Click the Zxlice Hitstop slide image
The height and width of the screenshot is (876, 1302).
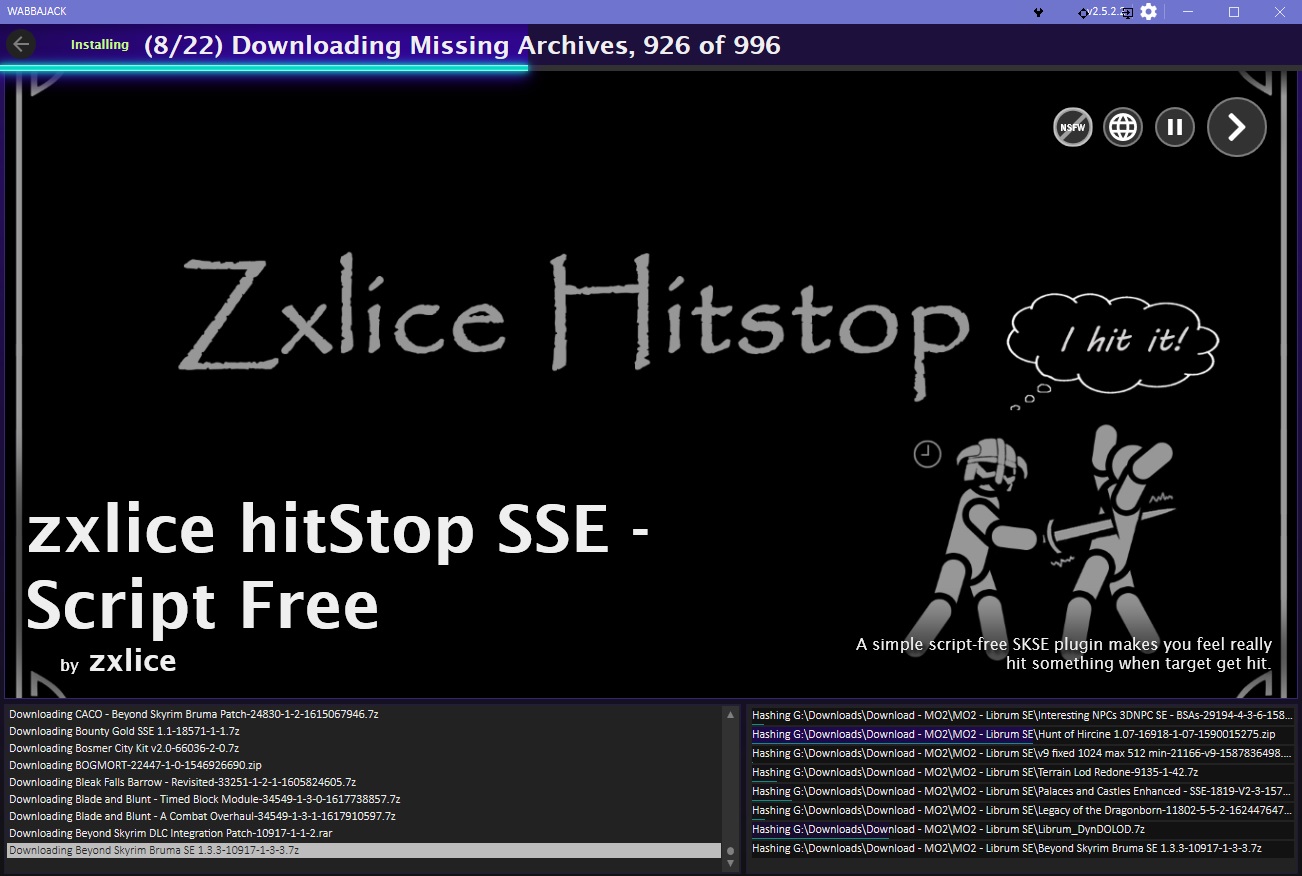651,385
